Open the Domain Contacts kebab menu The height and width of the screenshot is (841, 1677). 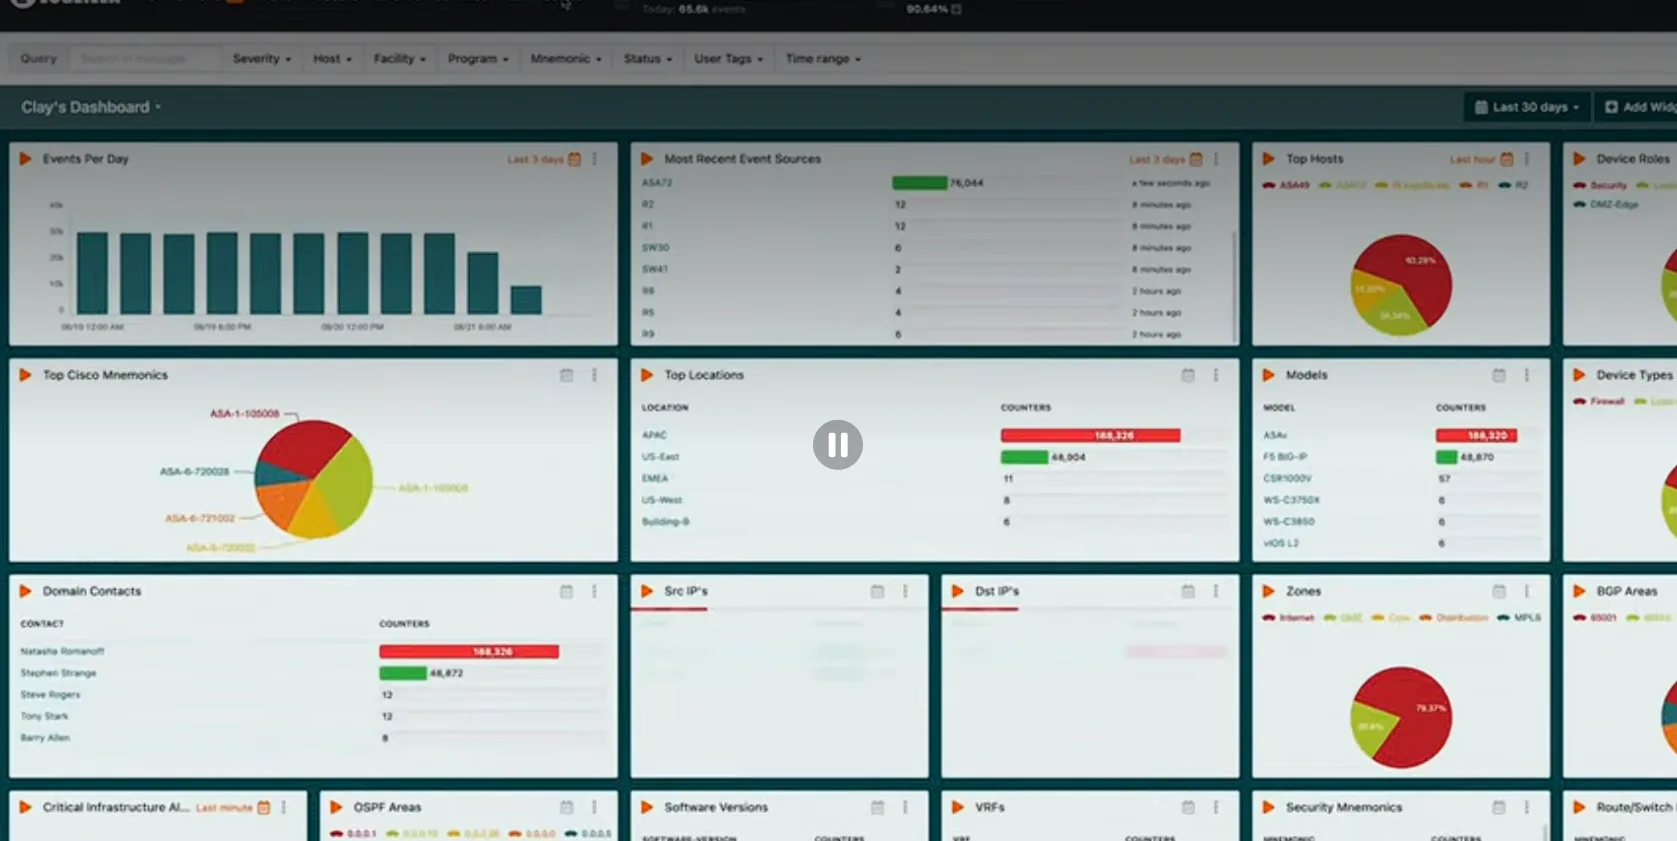(x=594, y=591)
